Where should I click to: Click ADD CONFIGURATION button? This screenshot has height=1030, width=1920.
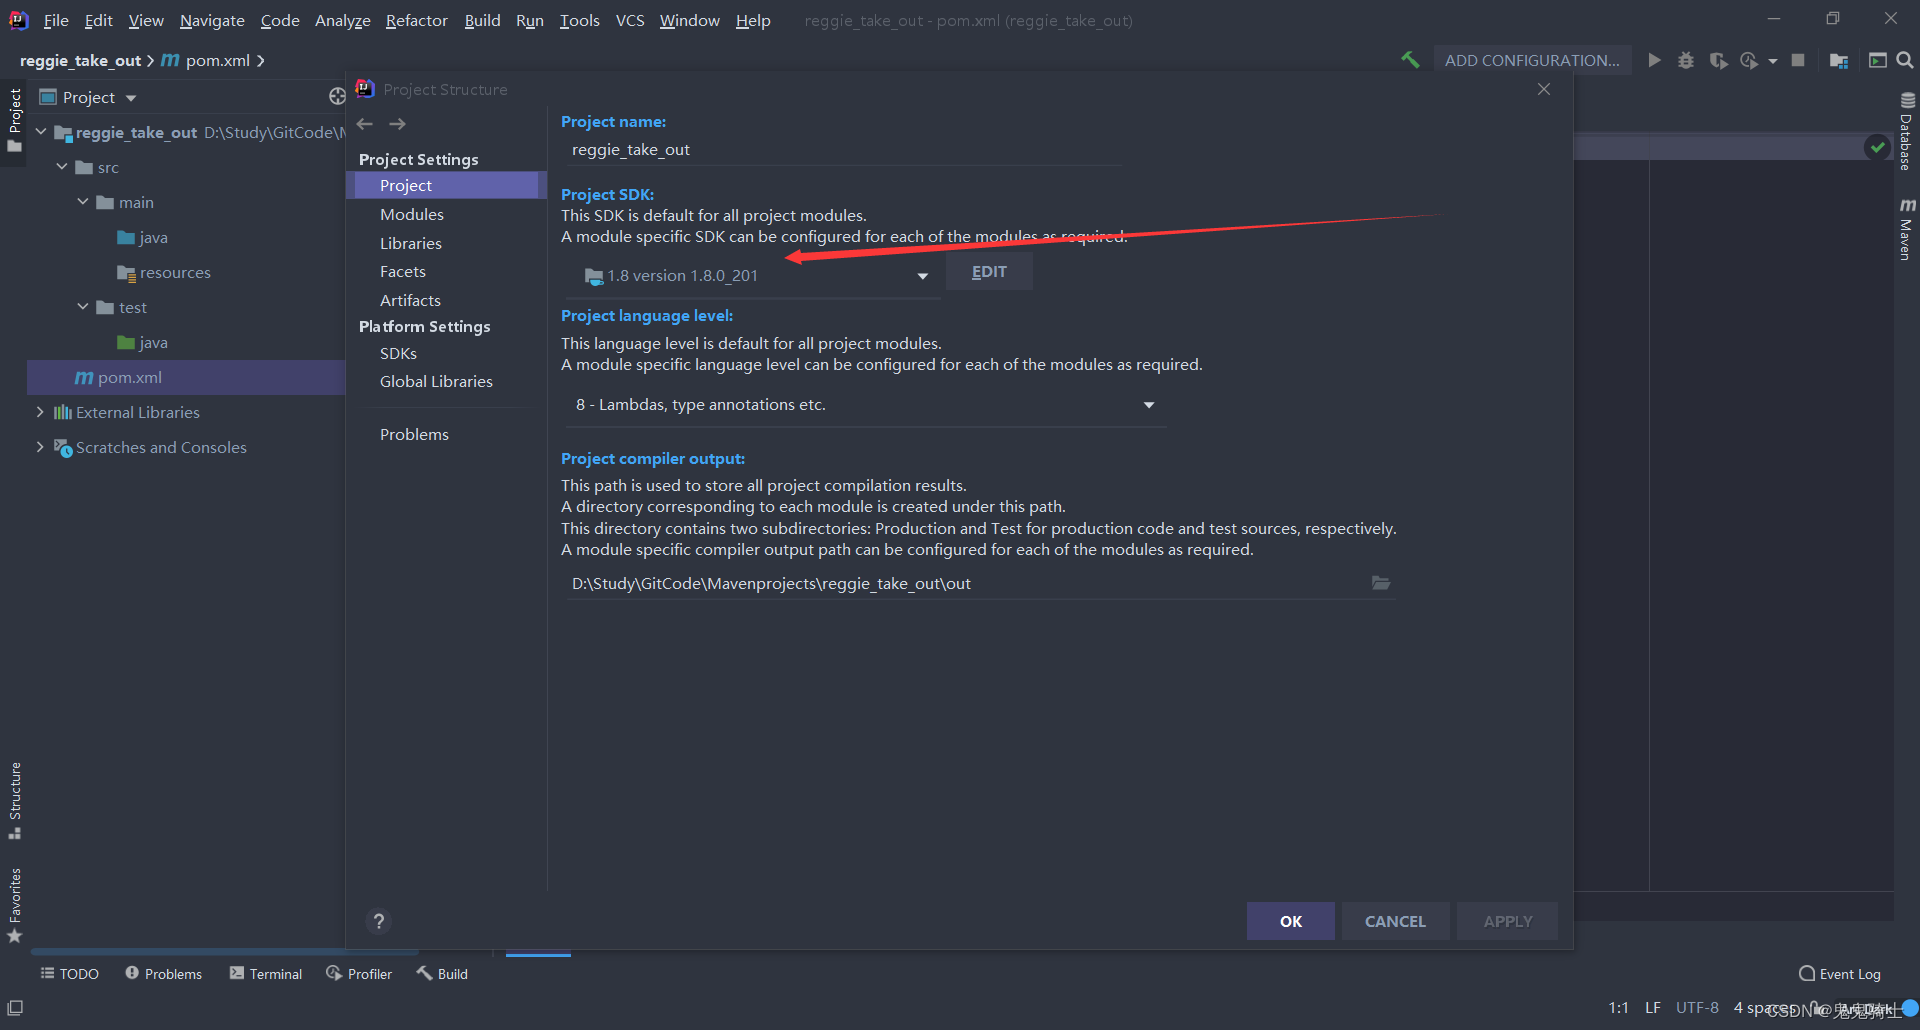pyautogui.click(x=1532, y=60)
